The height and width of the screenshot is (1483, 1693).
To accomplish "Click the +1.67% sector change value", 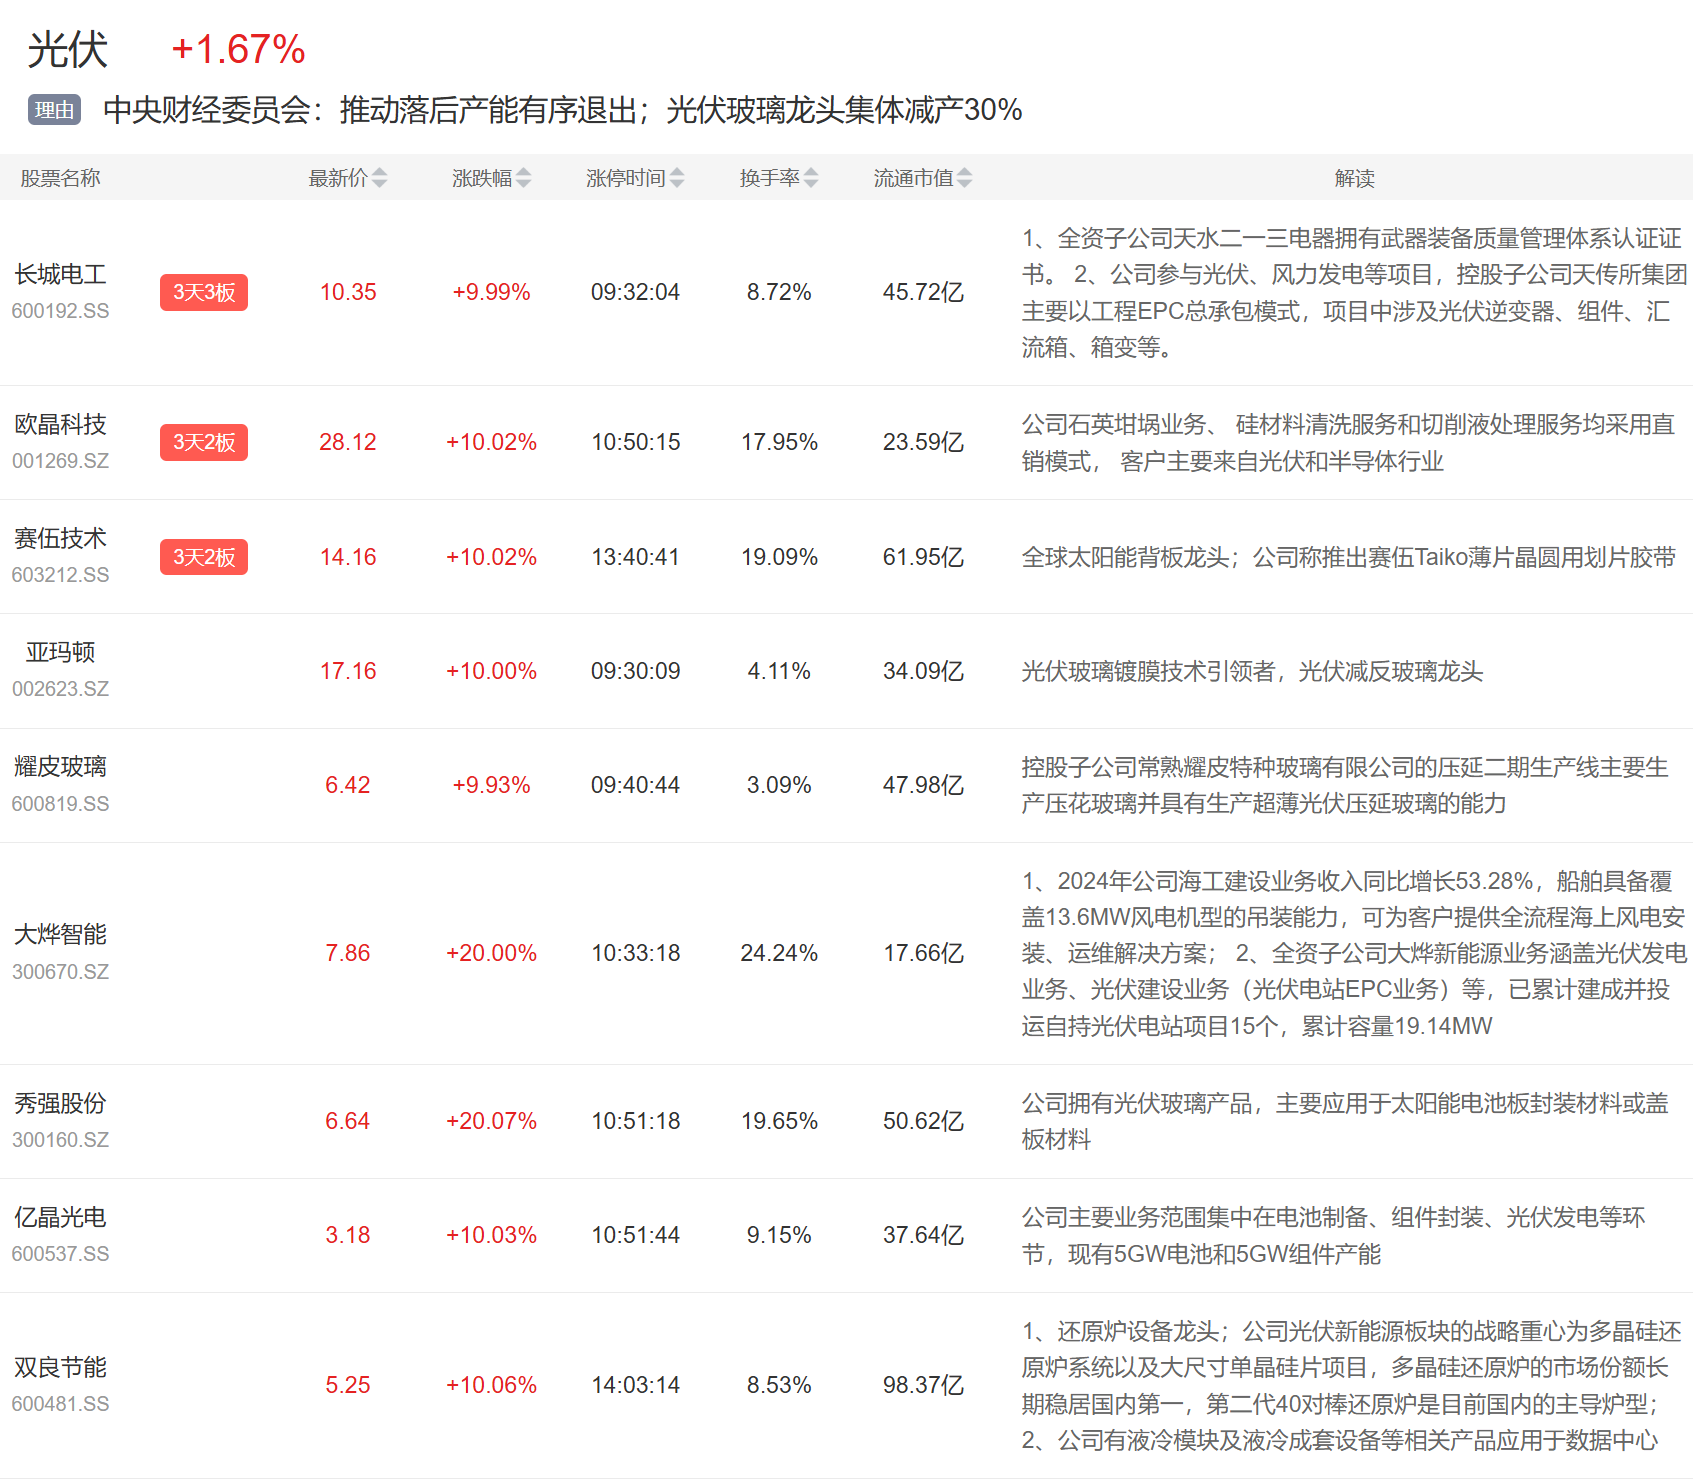I will [238, 50].
